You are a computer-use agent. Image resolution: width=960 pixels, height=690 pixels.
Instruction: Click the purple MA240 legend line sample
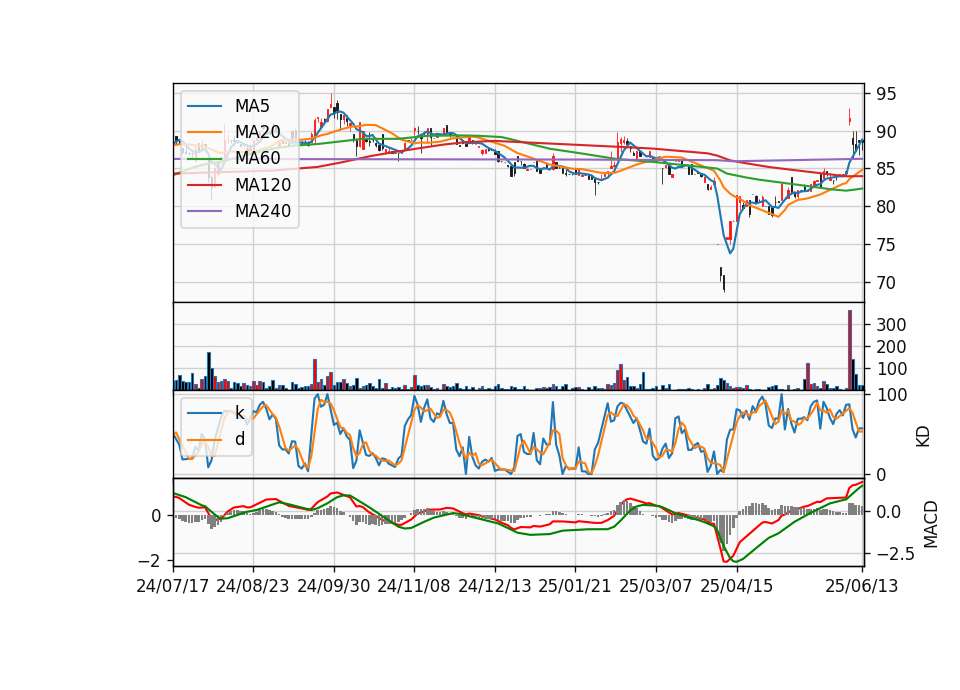pos(204,211)
